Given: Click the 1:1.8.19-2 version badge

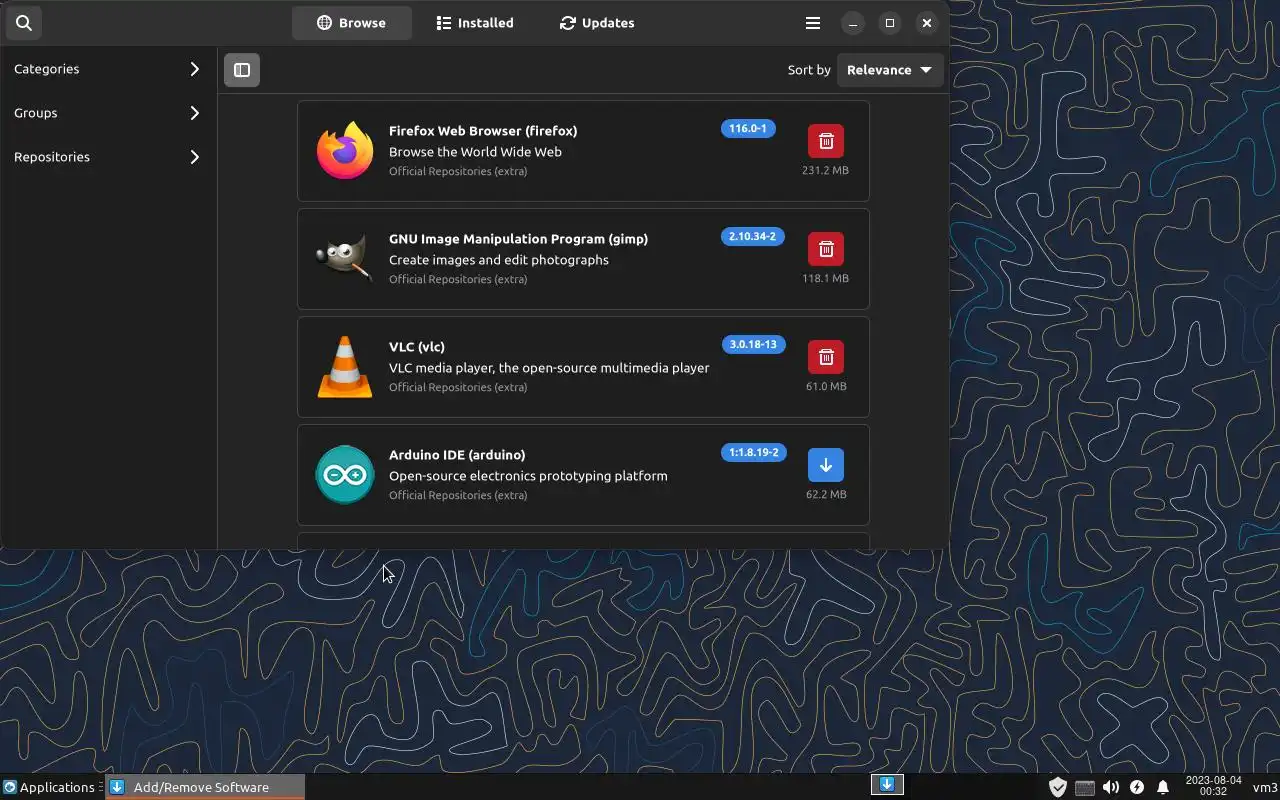Looking at the screenshot, I should (x=753, y=452).
